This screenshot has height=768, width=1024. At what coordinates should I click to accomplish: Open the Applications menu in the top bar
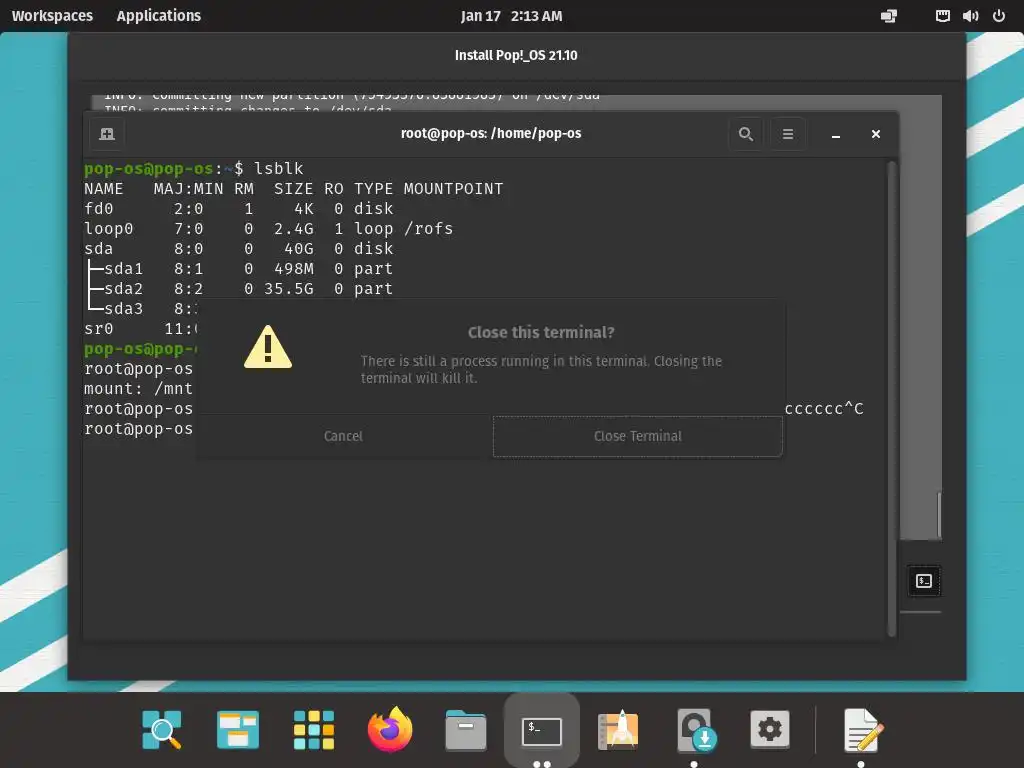(x=159, y=16)
